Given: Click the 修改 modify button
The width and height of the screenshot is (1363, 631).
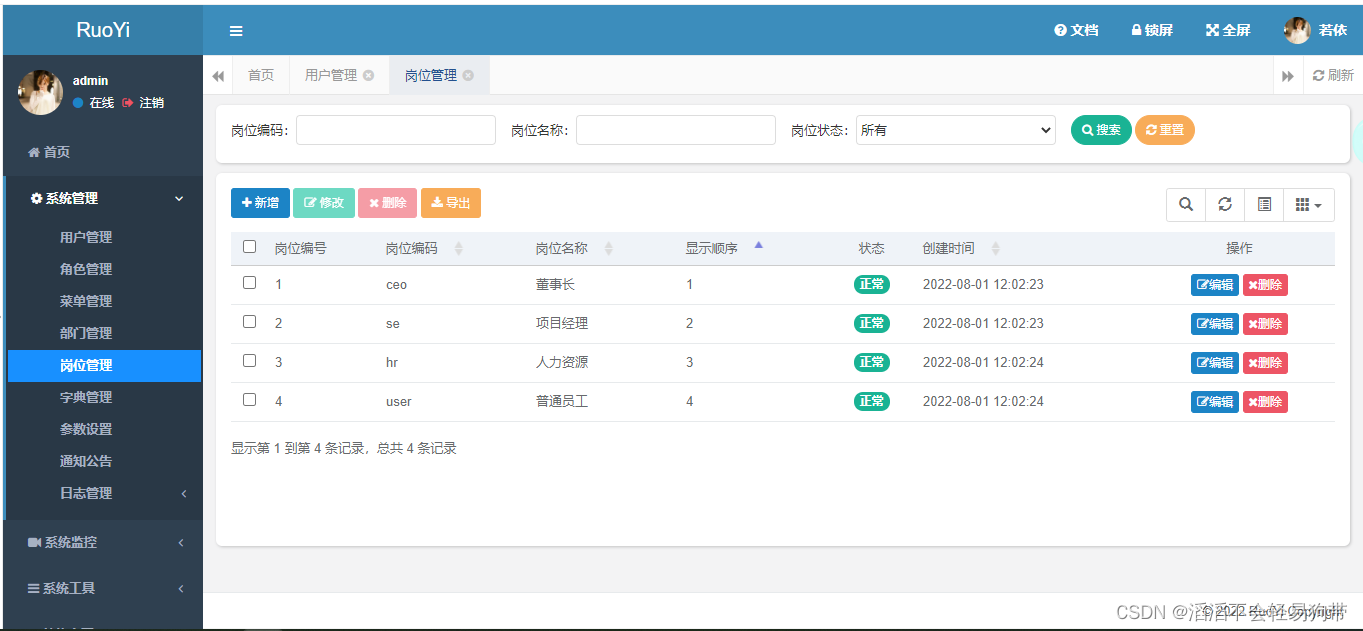Looking at the screenshot, I should point(324,203).
